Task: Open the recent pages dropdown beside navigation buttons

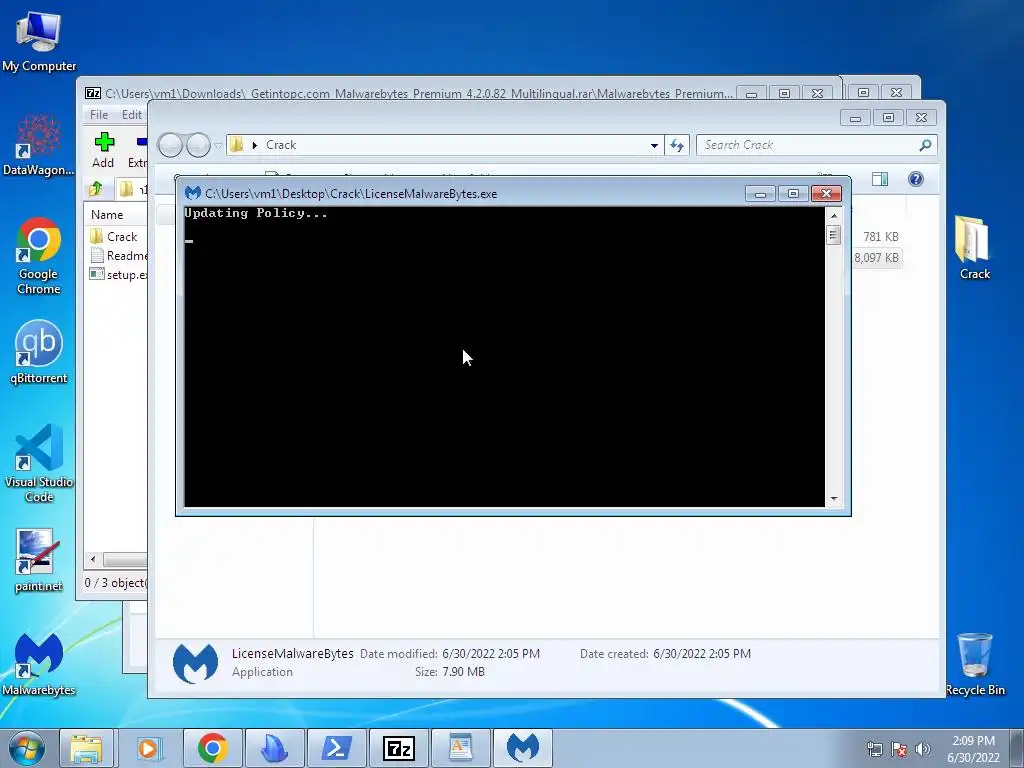Action: point(218,145)
